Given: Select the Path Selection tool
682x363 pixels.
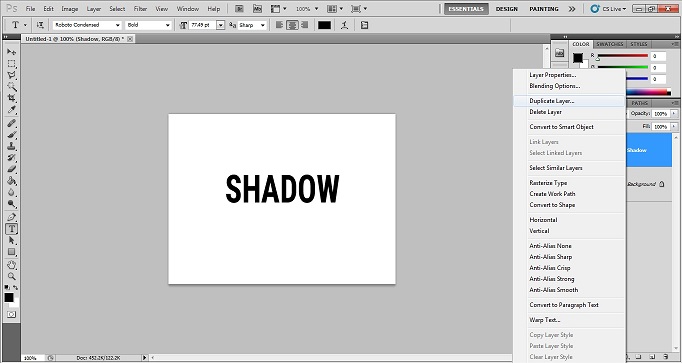Looking at the screenshot, I should (x=11, y=240).
